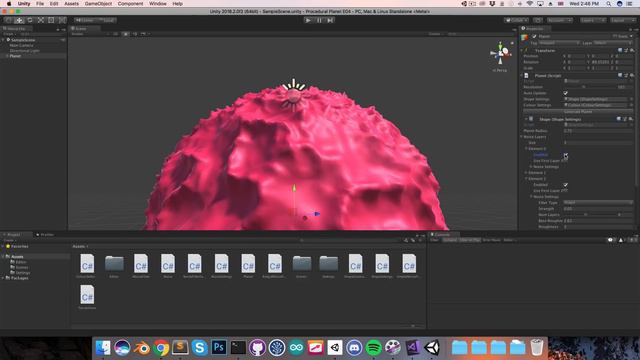Screen dimensions: 640x360
Task: Toggle Global/Local handle rotation button
Action: 106,20
